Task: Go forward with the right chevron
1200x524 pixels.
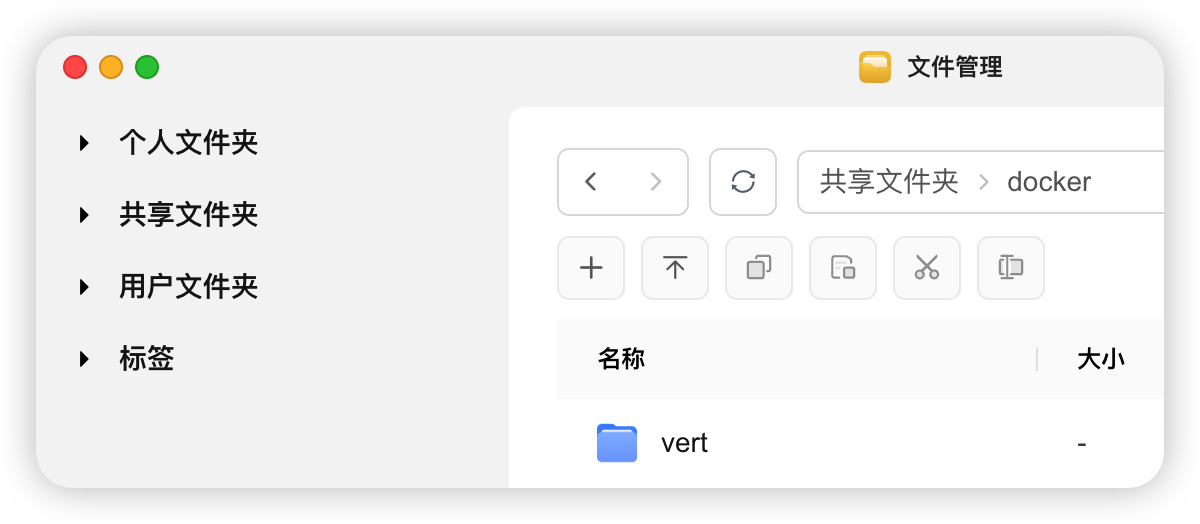Action: [x=656, y=182]
